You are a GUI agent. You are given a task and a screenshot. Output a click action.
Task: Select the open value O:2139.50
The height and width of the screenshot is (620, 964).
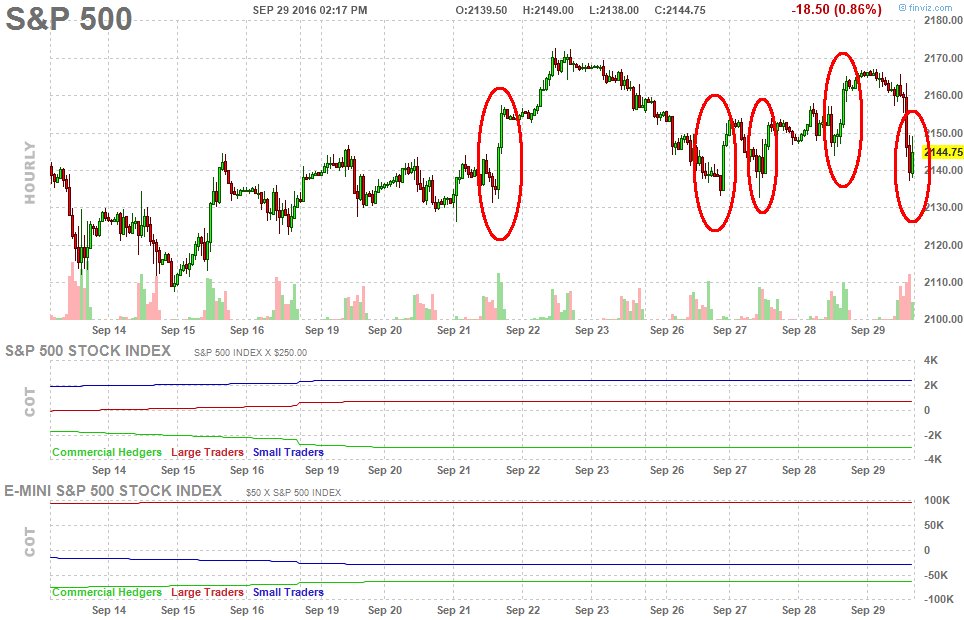[x=481, y=10]
